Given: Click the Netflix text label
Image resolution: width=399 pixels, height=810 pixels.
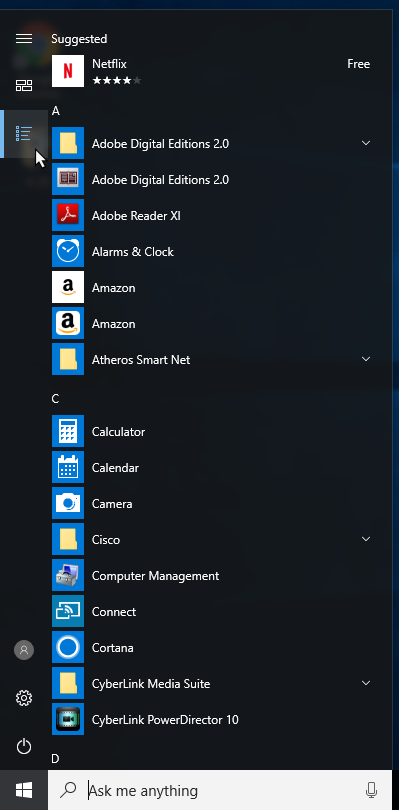Looking at the screenshot, I should [x=109, y=64].
